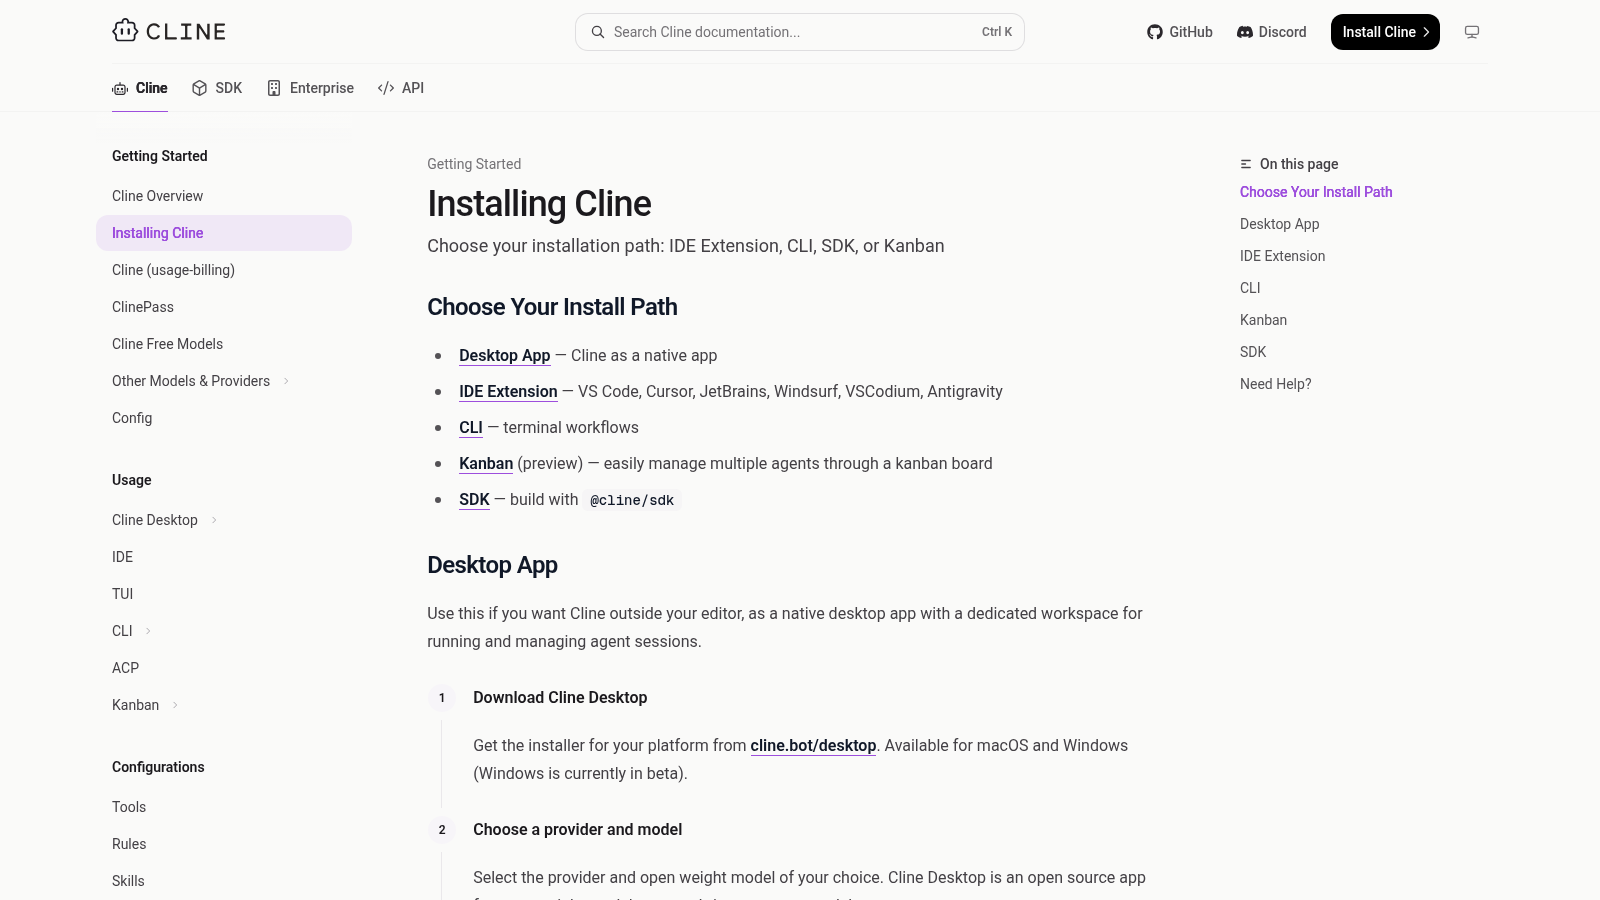This screenshot has width=1600, height=900.
Task: Open IDE page under Usage
Action: click(224, 557)
